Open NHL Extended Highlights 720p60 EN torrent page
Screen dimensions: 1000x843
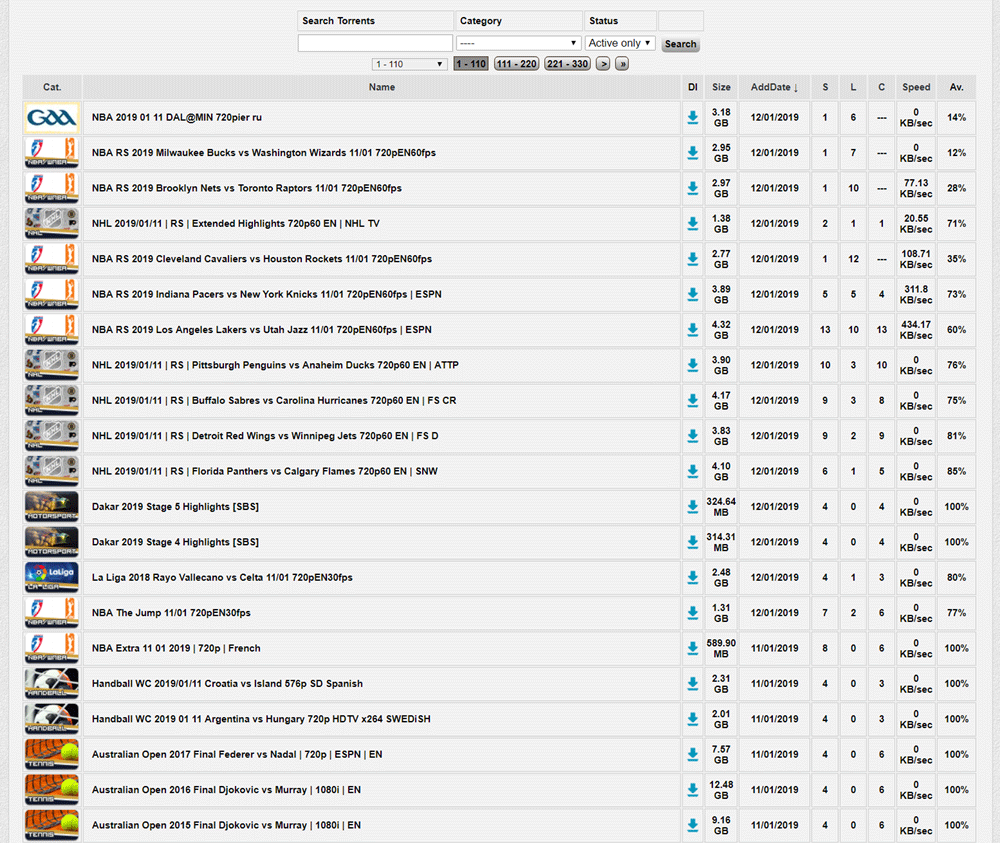pyautogui.click(x=235, y=224)
